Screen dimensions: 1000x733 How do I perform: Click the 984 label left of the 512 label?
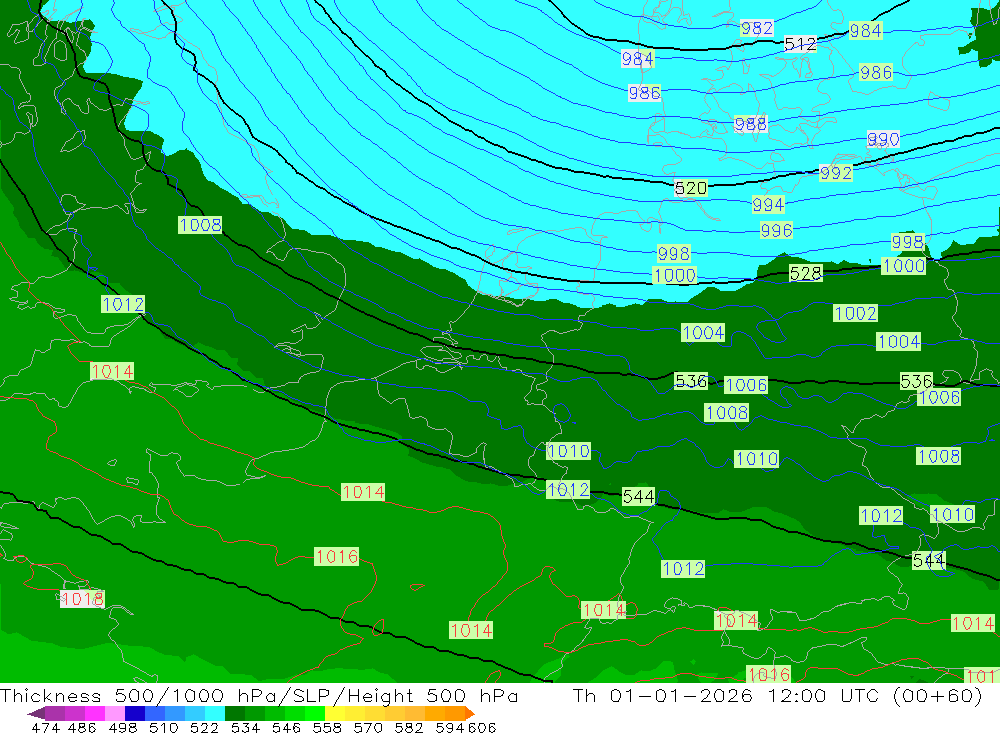click(x=638, y=59)
